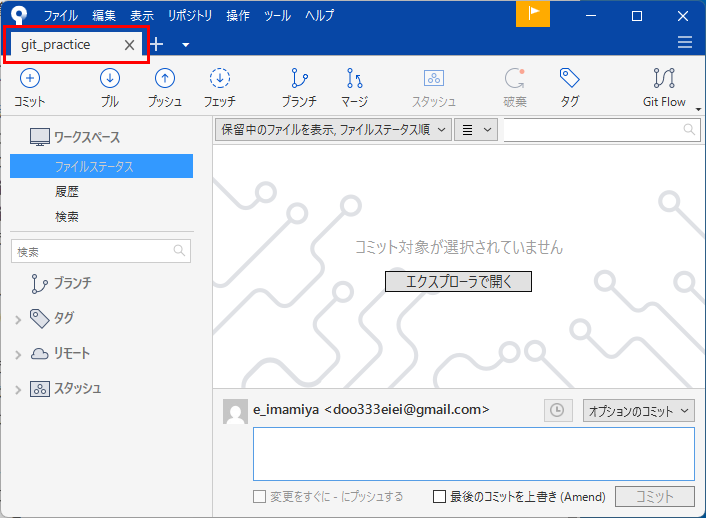Click the commit message text box

pyautogui.click(x=473, y=454)
